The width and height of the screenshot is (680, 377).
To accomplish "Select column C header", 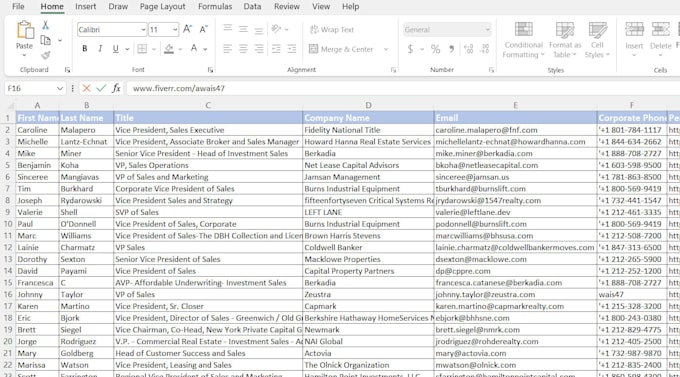I will pos(208,105).
